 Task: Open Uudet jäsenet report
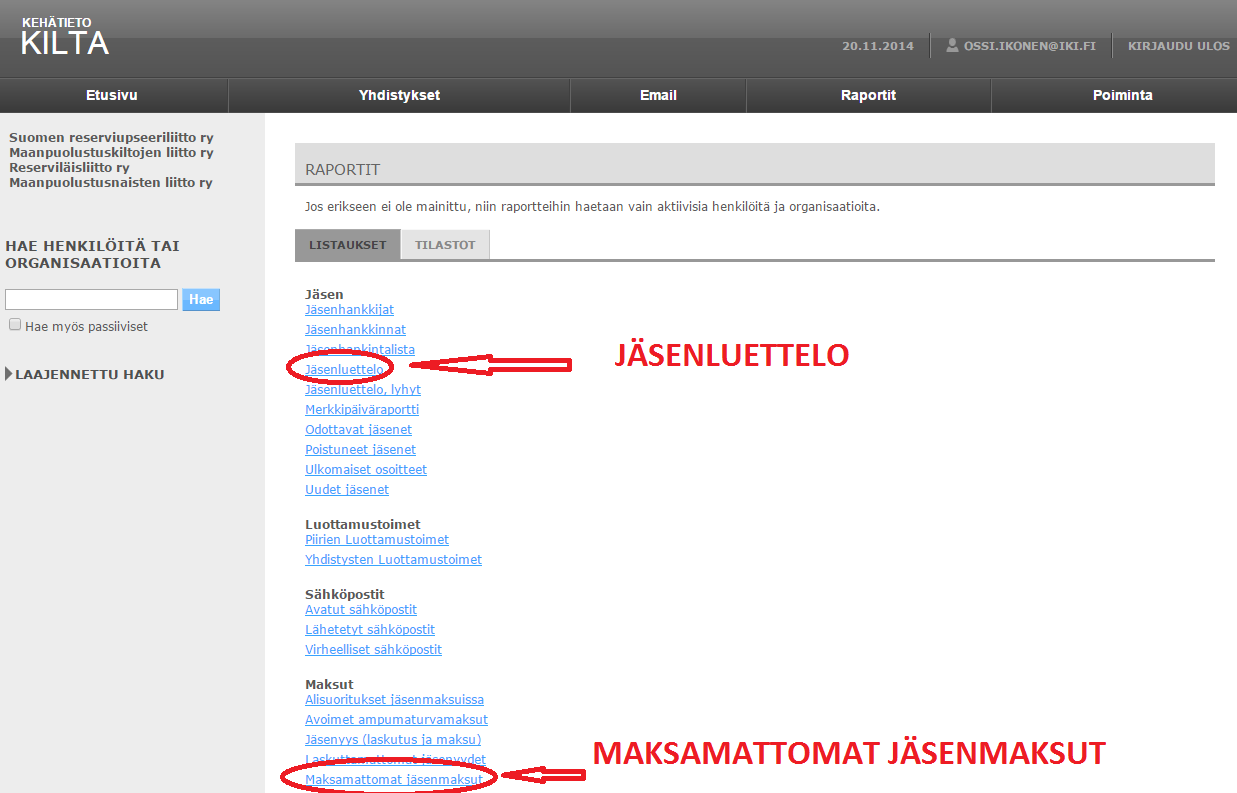click(347, 490)
